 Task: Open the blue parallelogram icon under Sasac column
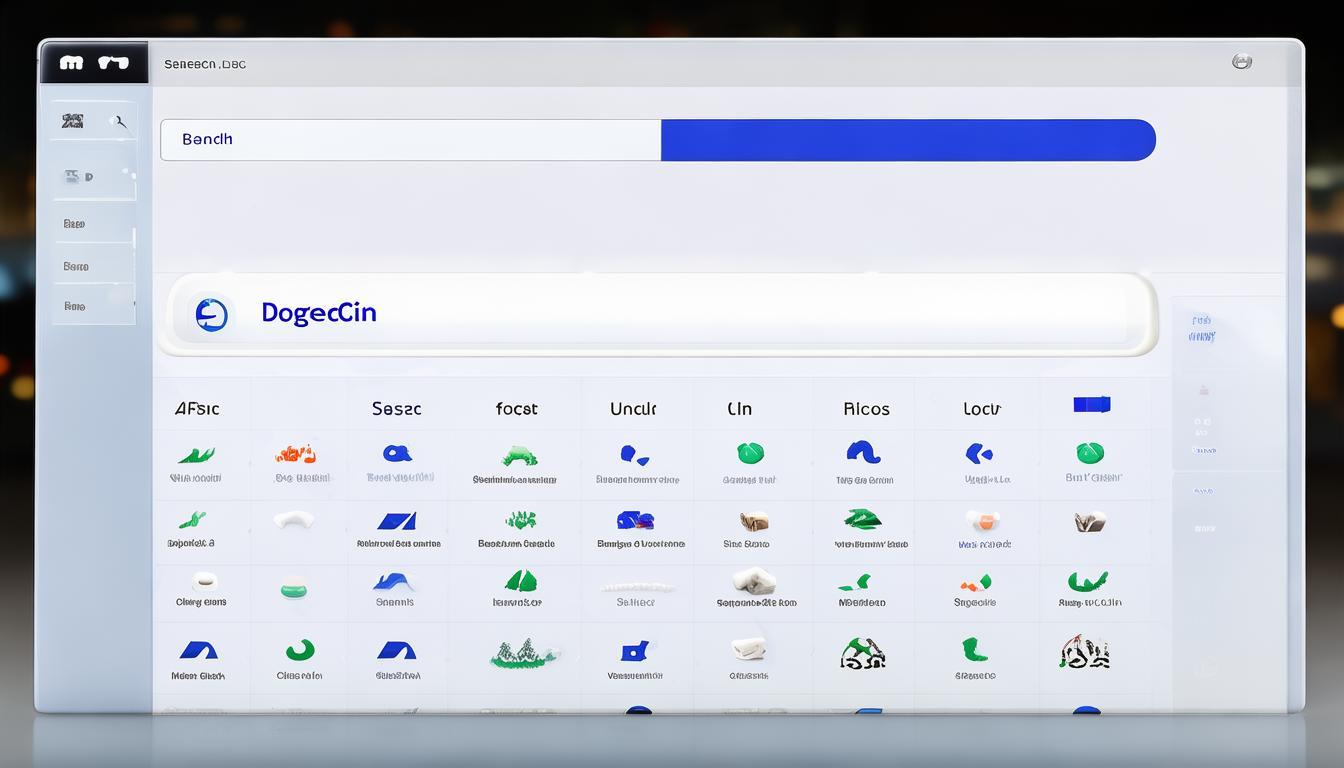click(397, 521)
